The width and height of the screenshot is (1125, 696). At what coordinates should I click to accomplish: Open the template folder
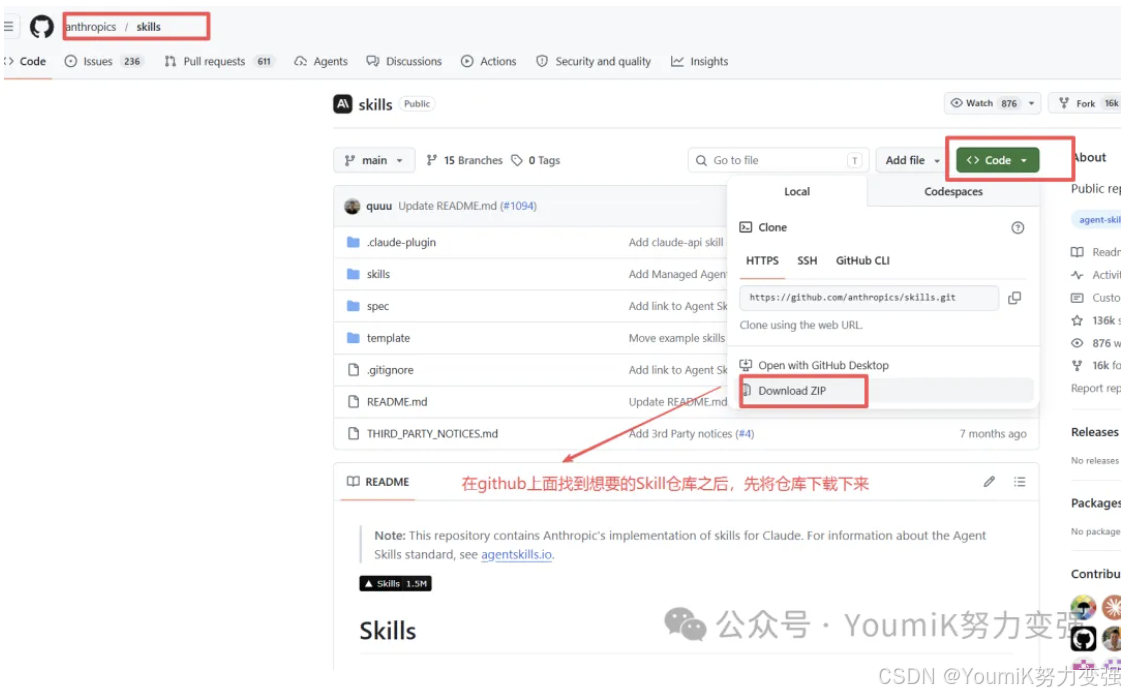388,338
